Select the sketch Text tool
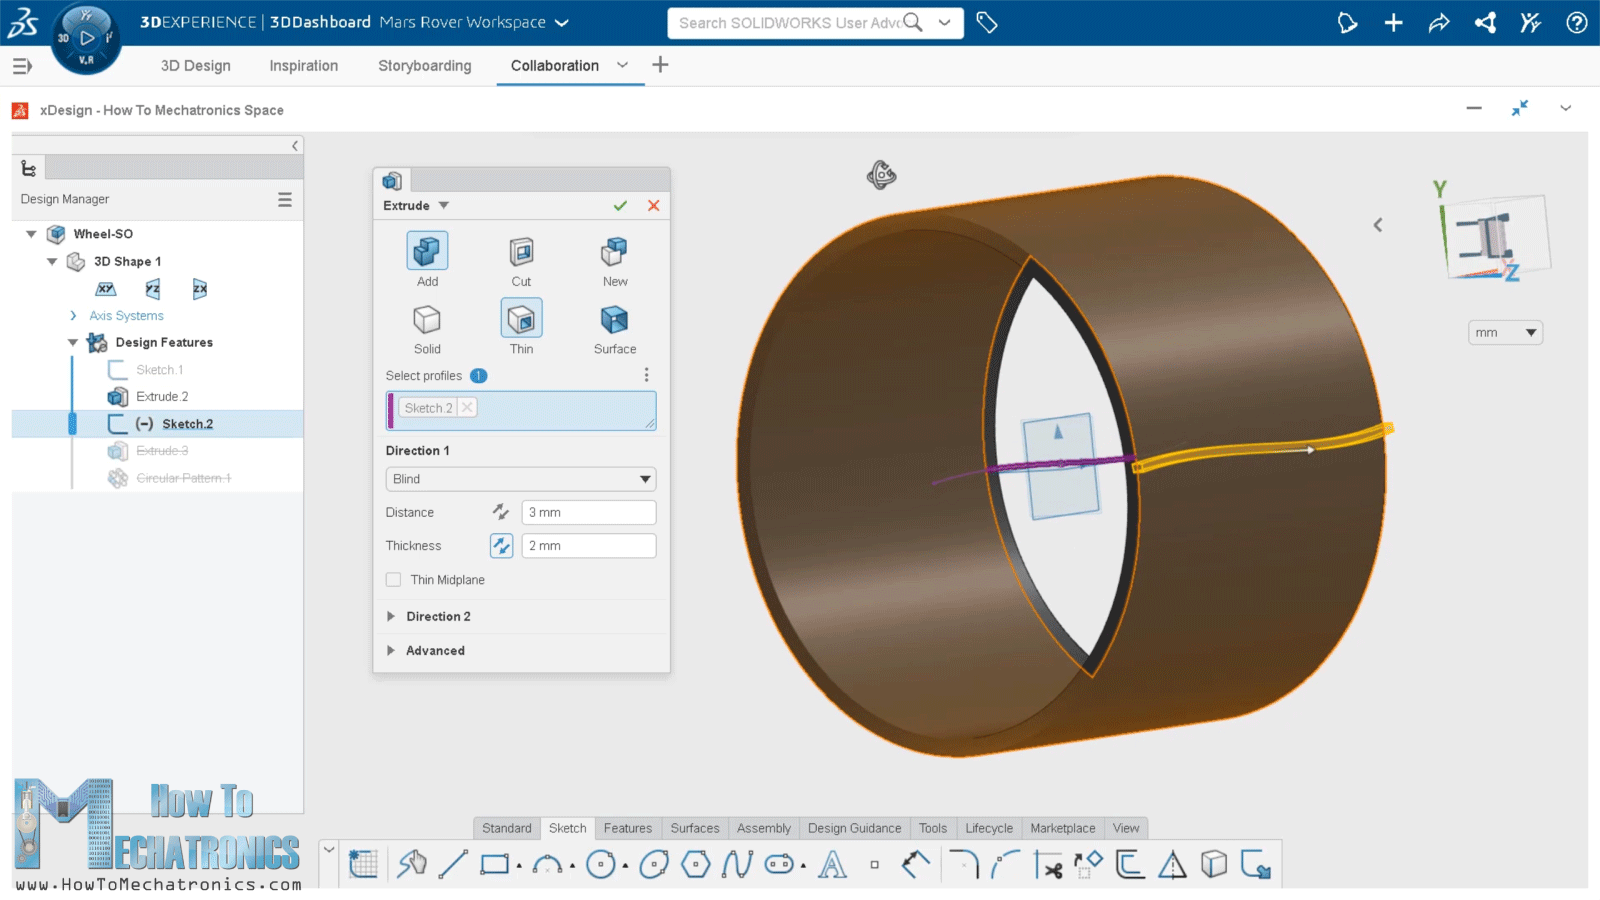Image resolution: width=1600 pixels, height=900 pixels. (832, 864)
